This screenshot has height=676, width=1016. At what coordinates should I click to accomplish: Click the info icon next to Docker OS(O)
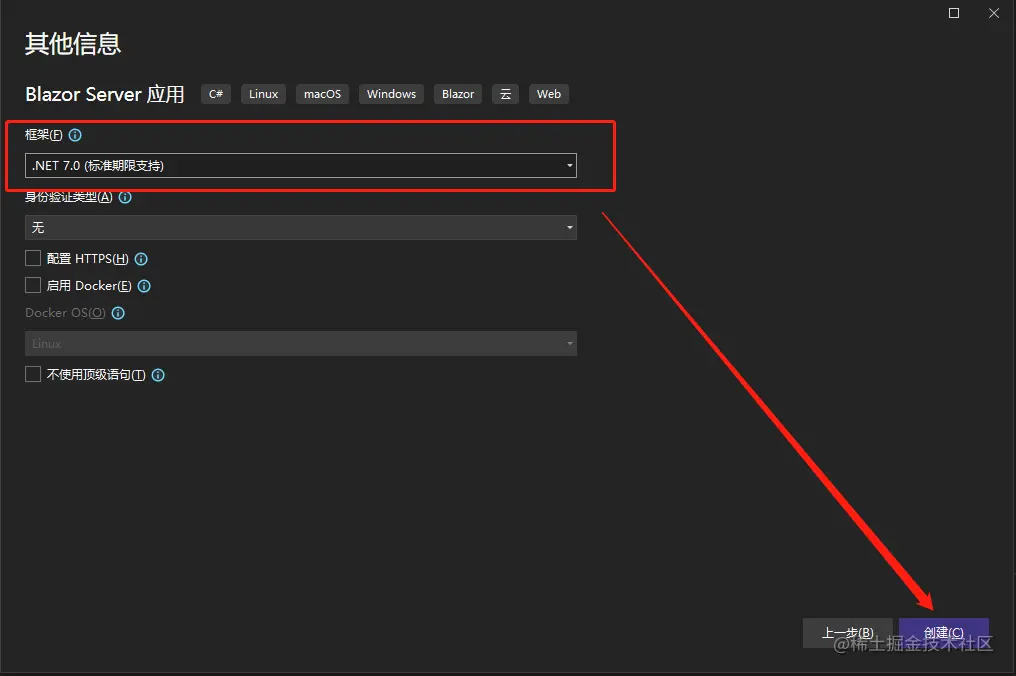pos(118,313)
